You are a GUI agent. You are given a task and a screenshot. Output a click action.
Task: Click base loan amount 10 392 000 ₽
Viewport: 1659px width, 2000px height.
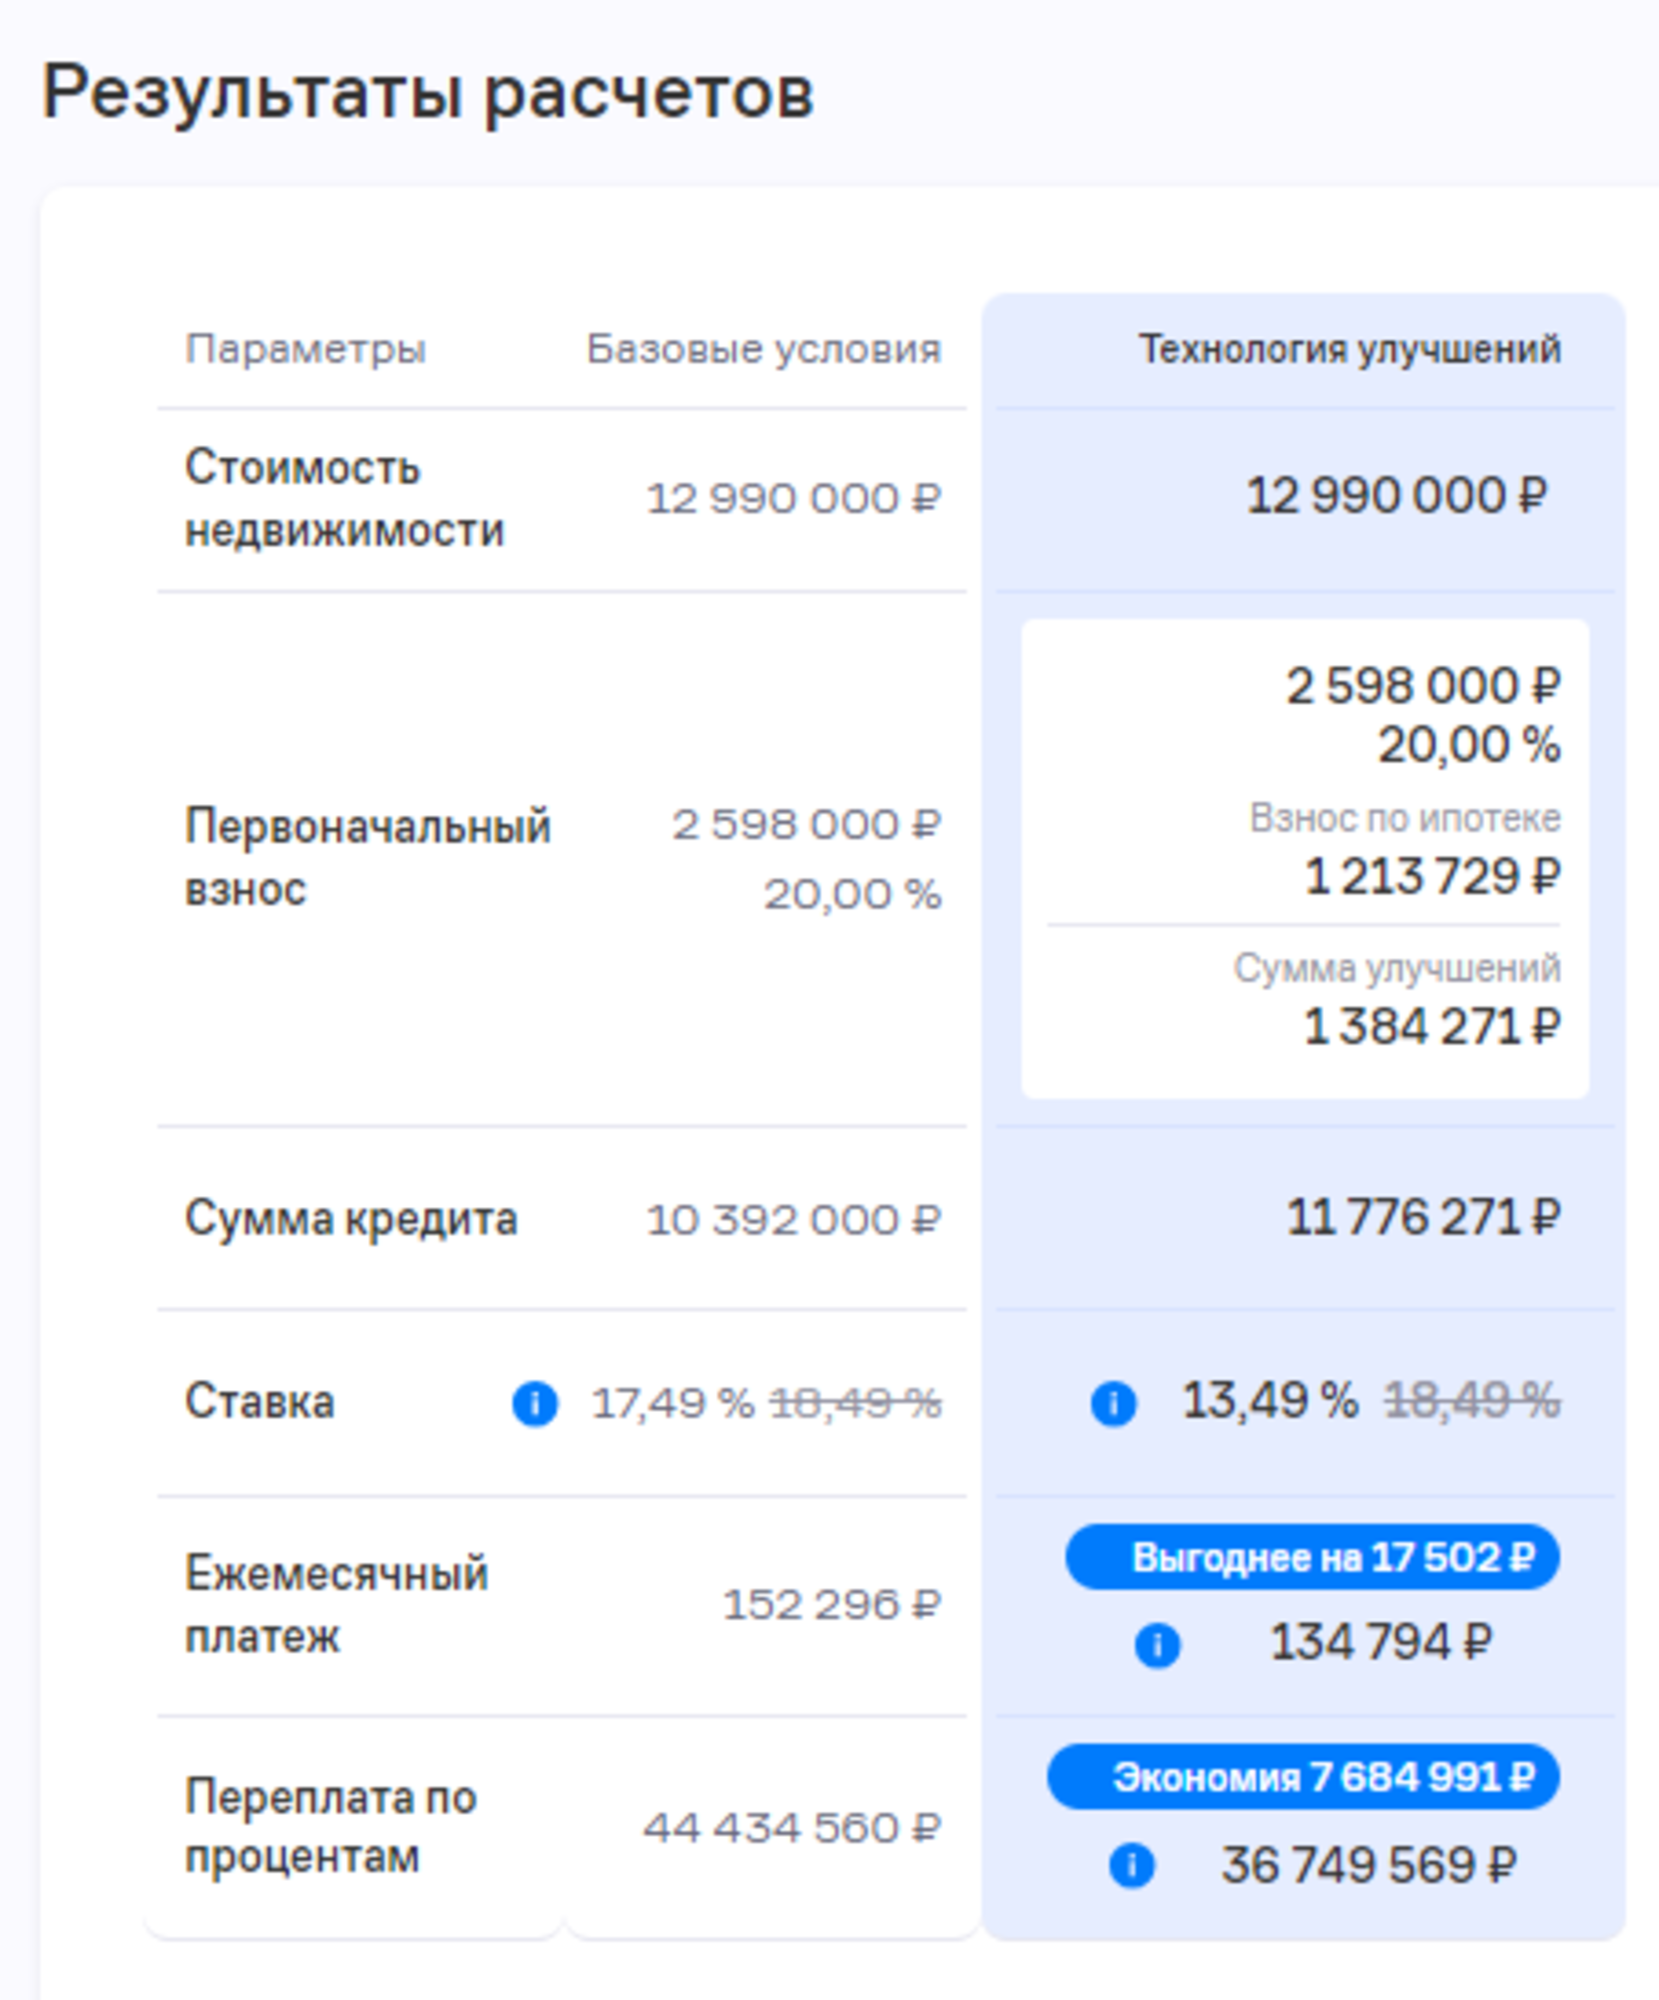tap(794, 1220)
